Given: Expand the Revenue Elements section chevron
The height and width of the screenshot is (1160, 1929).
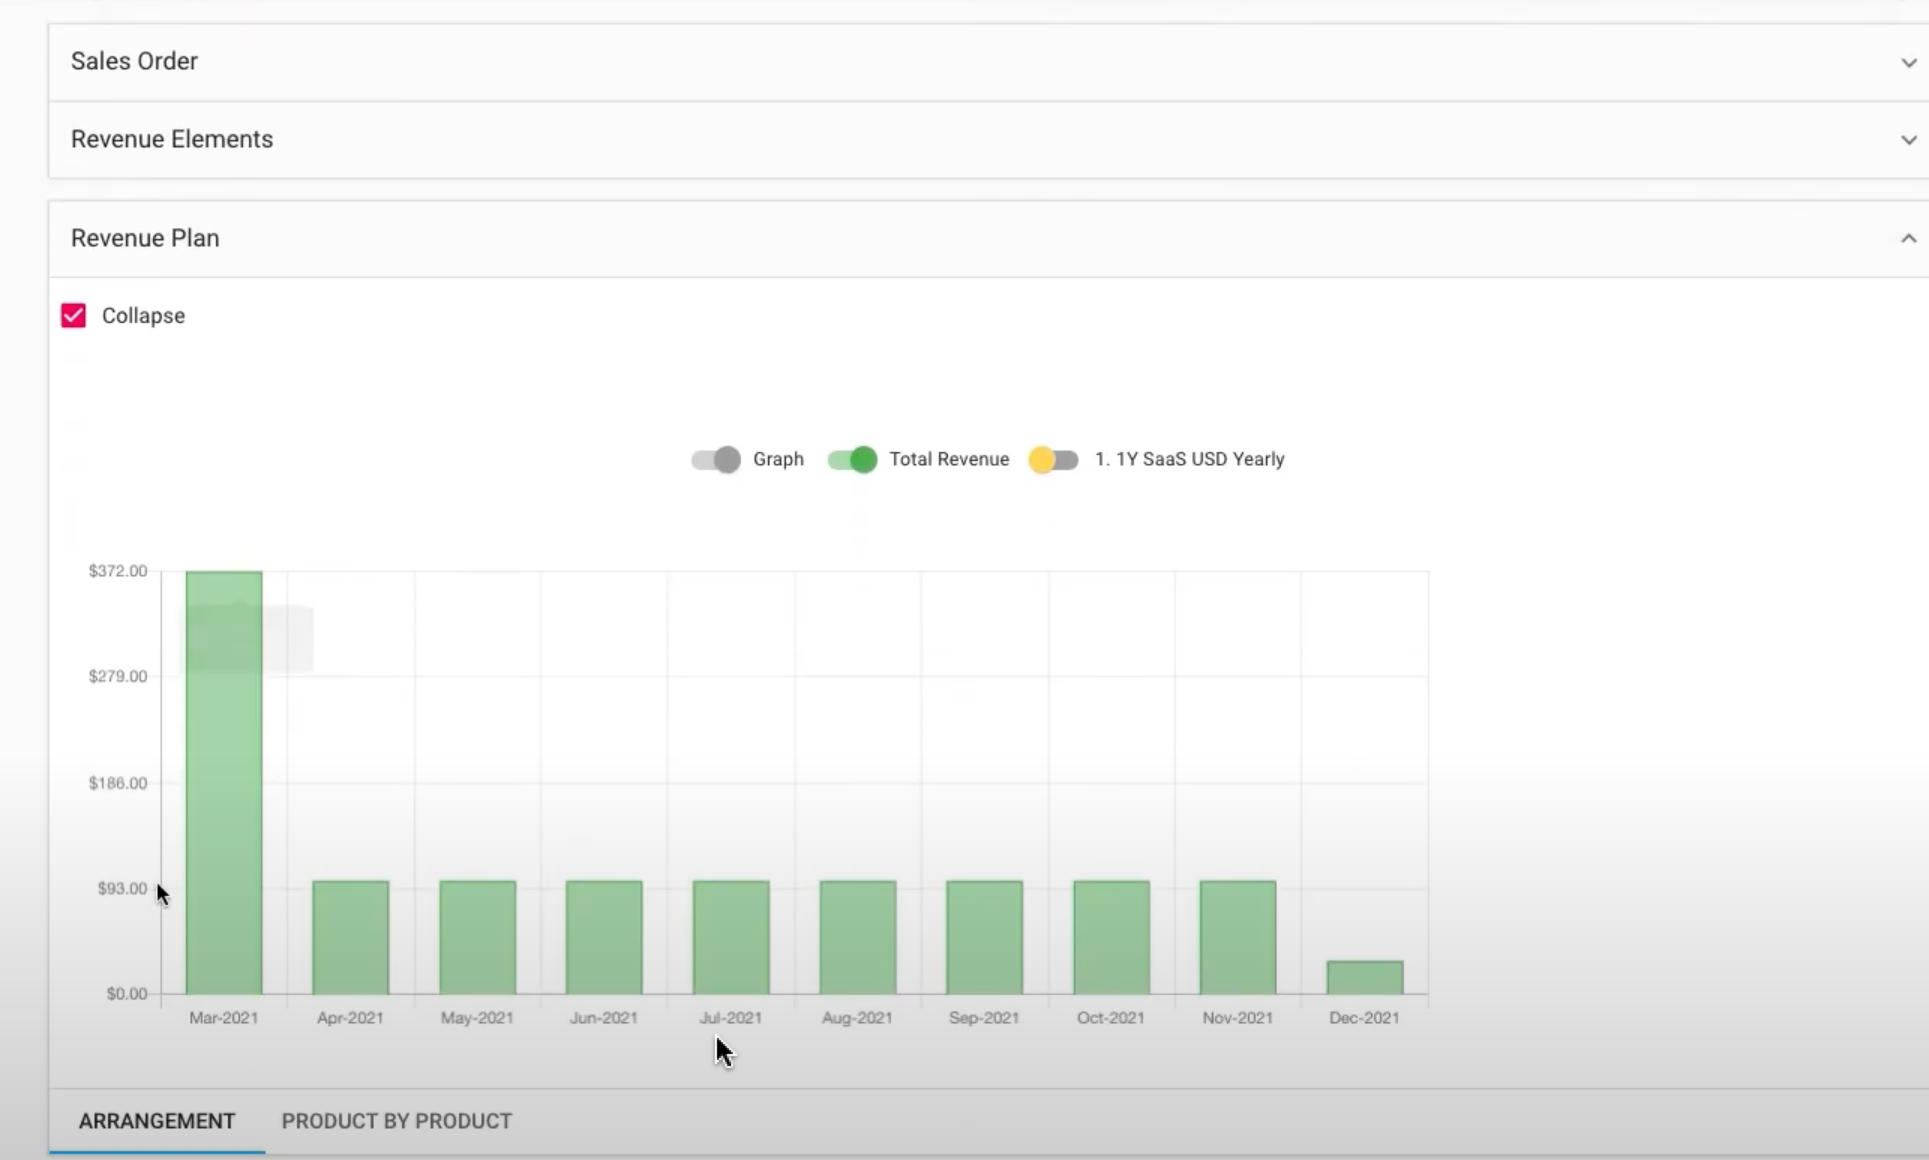Looking at the screenshot, I should [x=1908, y=140].
